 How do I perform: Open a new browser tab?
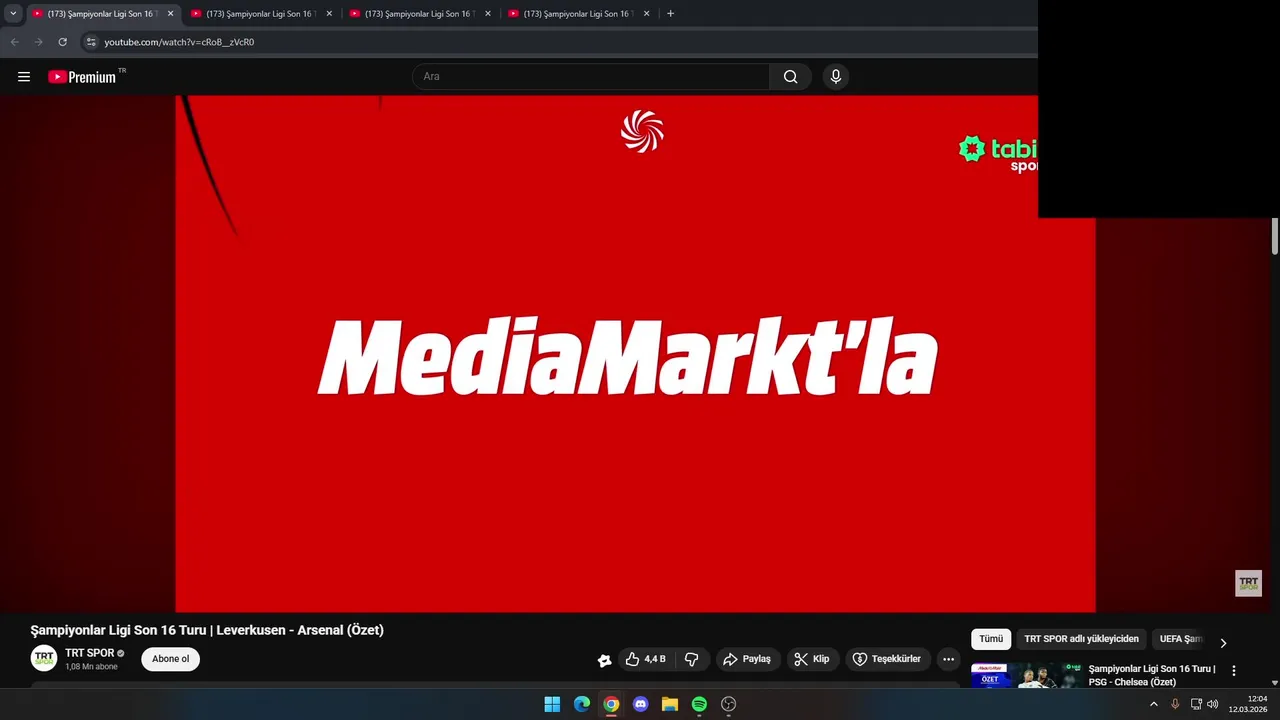(x=670, y=14)
